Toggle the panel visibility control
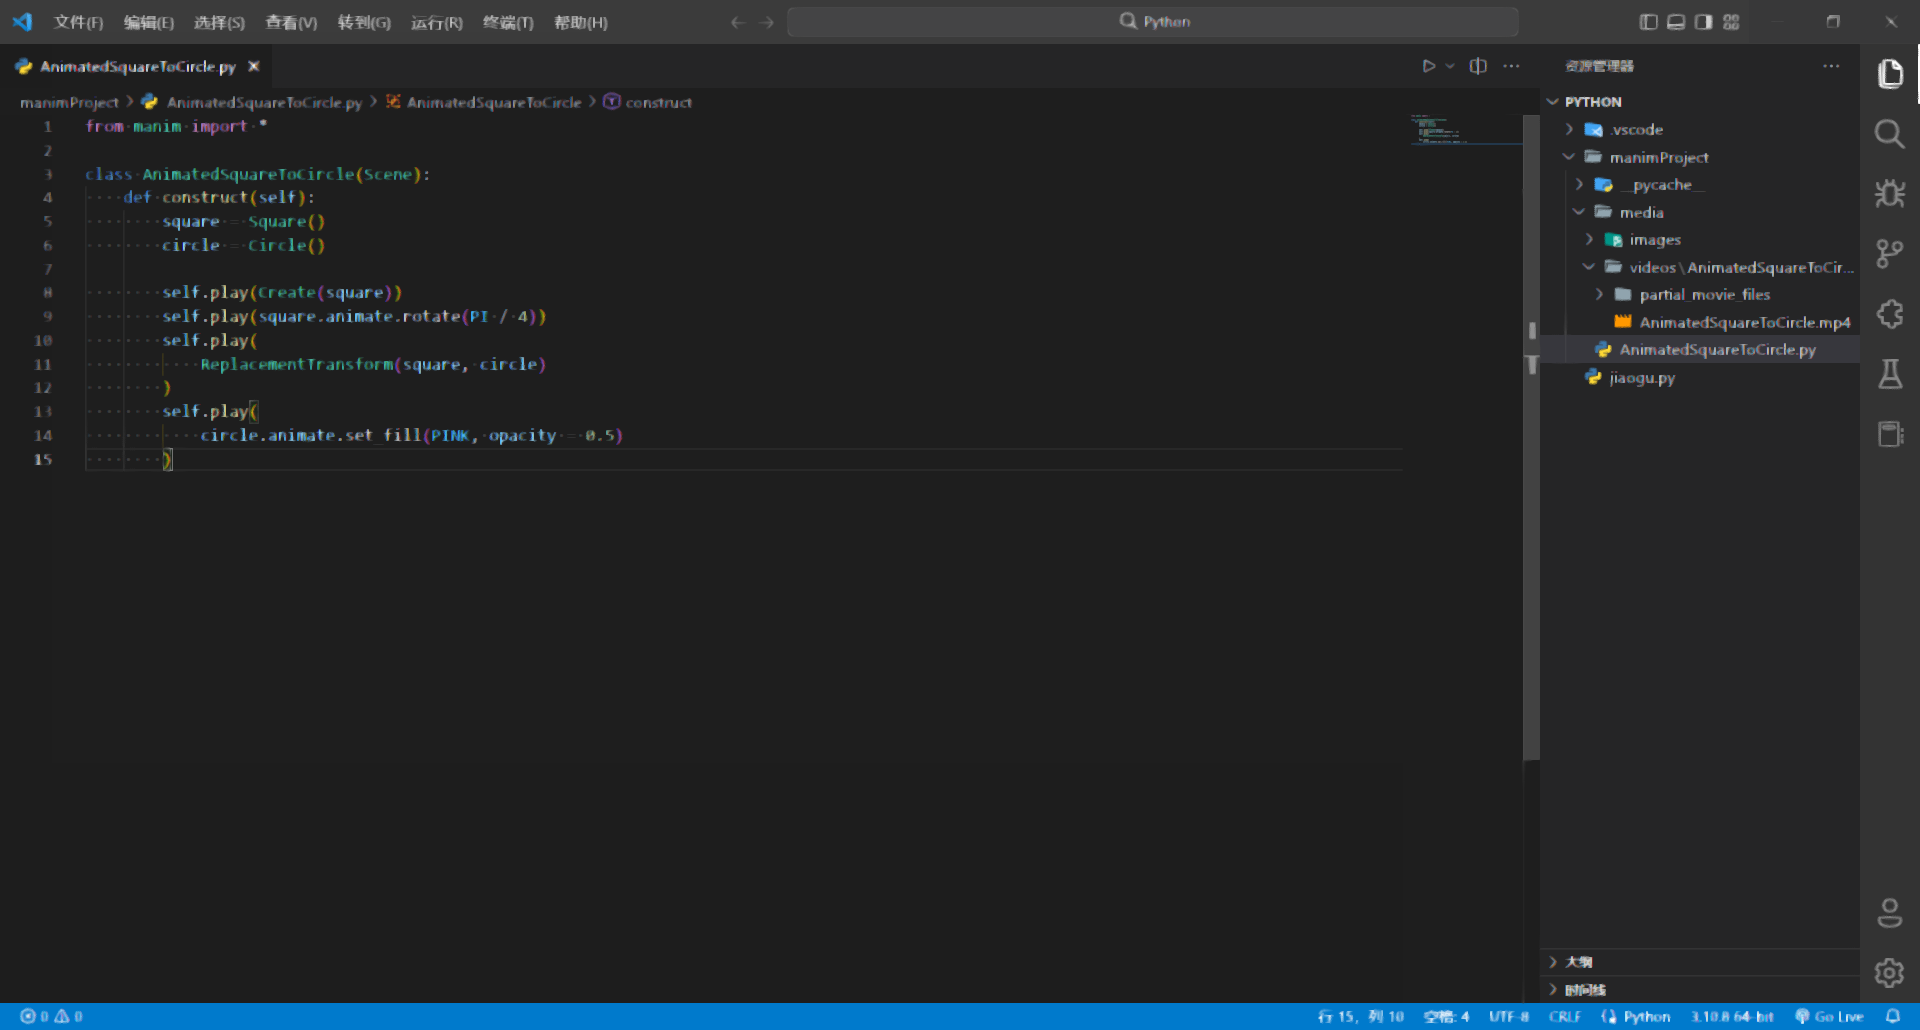Screen dimensions: 1920x1030 click(x=1675, y=21)
